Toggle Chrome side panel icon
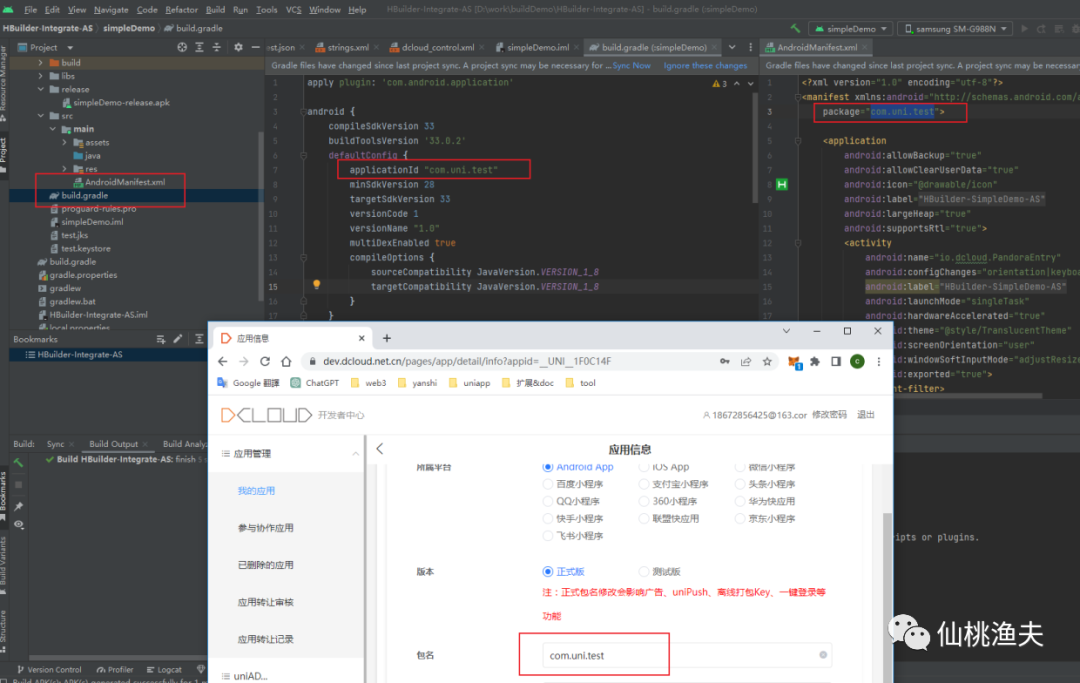Image resolution: width=1080 pixels, height=683 pixels. coord(836,361)
